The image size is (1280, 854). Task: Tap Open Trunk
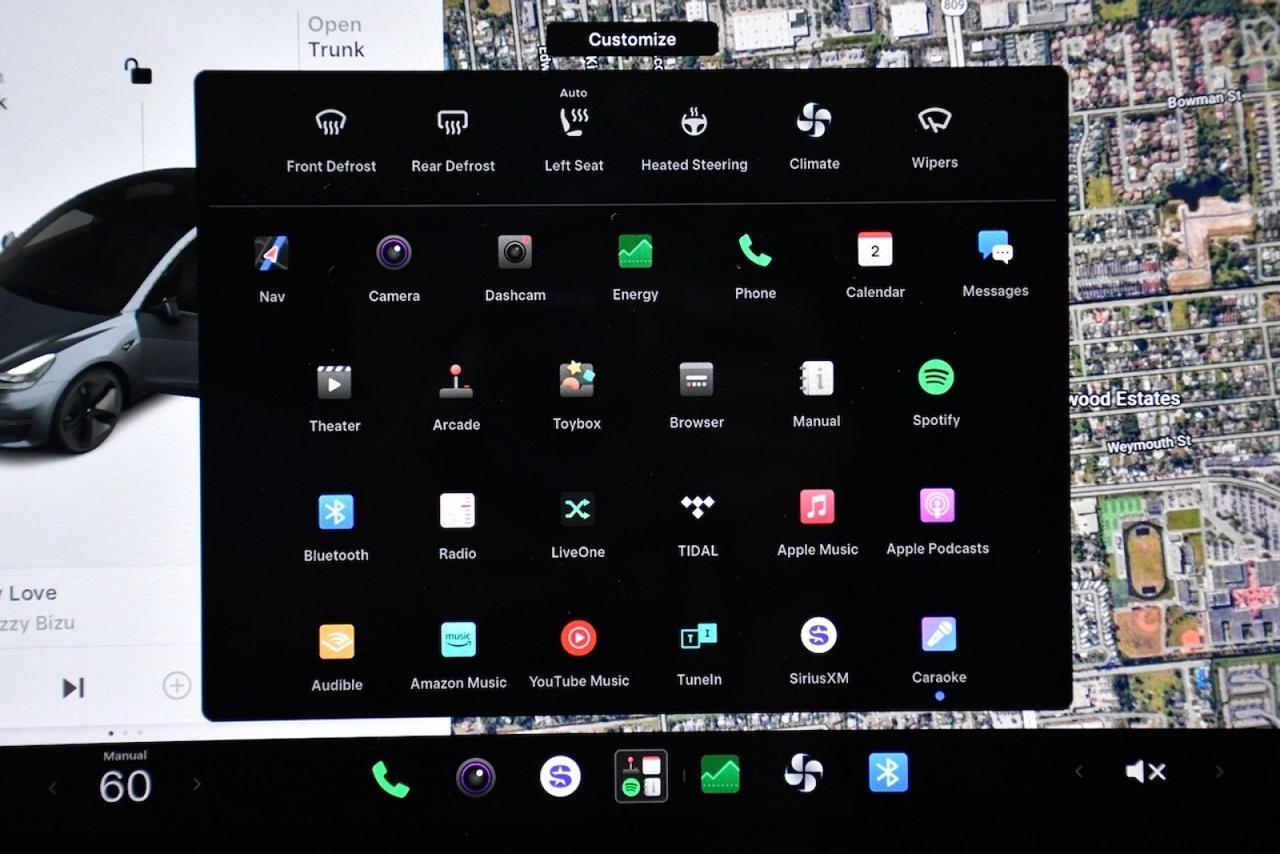pos(336,37)
